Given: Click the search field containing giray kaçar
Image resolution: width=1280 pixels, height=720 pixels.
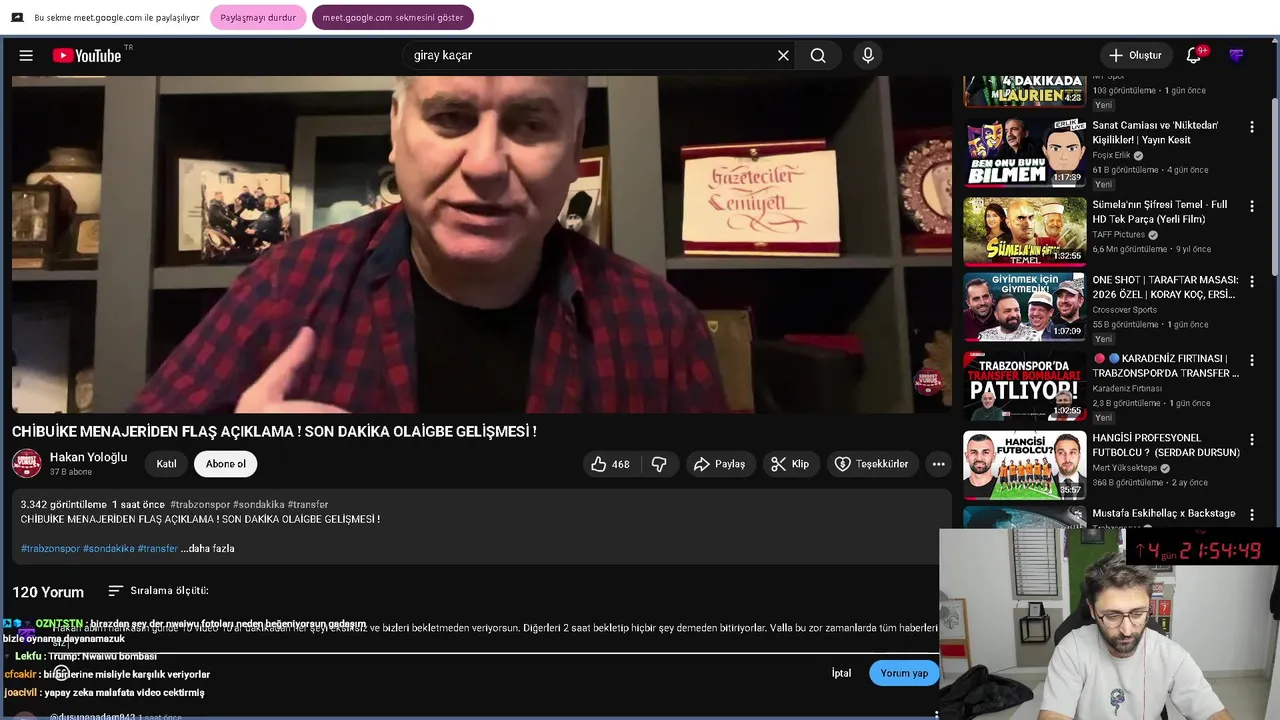Looking at the screenshot, I should point(588,56).
